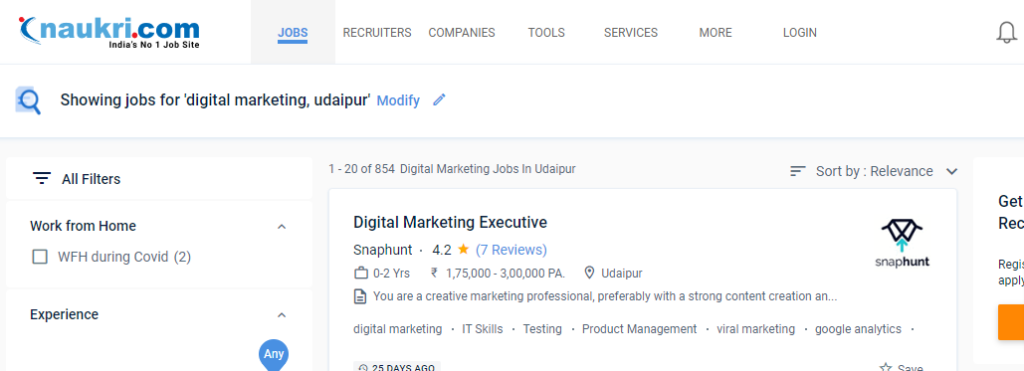Click the orange rating star icon
This screenshot has height=371, width=1024.
463,249
